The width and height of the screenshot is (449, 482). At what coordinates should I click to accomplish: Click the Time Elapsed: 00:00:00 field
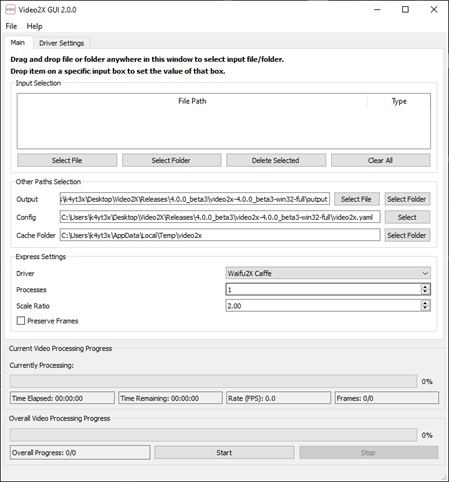62,398
